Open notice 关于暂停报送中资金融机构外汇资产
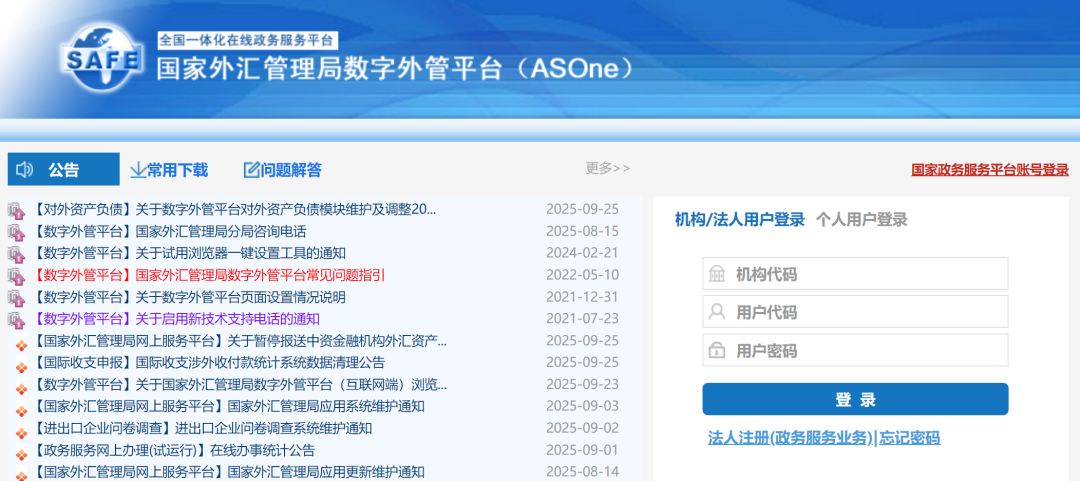The height and width of the screenshot is (481, 1080). [240, 341]
